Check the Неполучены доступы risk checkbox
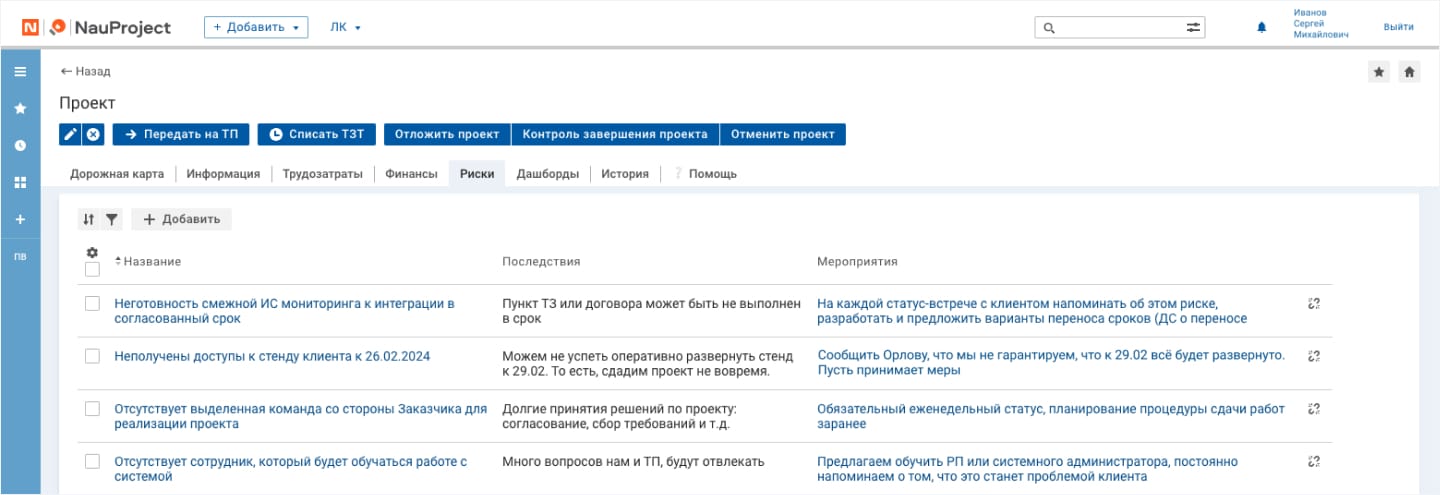Image resolution: width=1440 pixels, height=495 pixels. pyautogui.click(x=92, y=355)
